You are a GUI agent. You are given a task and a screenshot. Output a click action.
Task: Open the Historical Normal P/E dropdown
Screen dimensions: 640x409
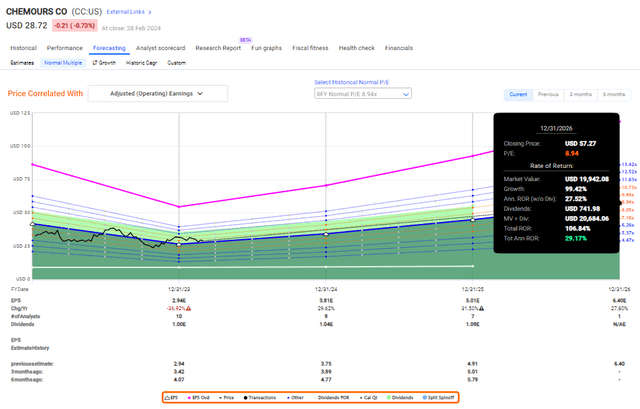363,94
